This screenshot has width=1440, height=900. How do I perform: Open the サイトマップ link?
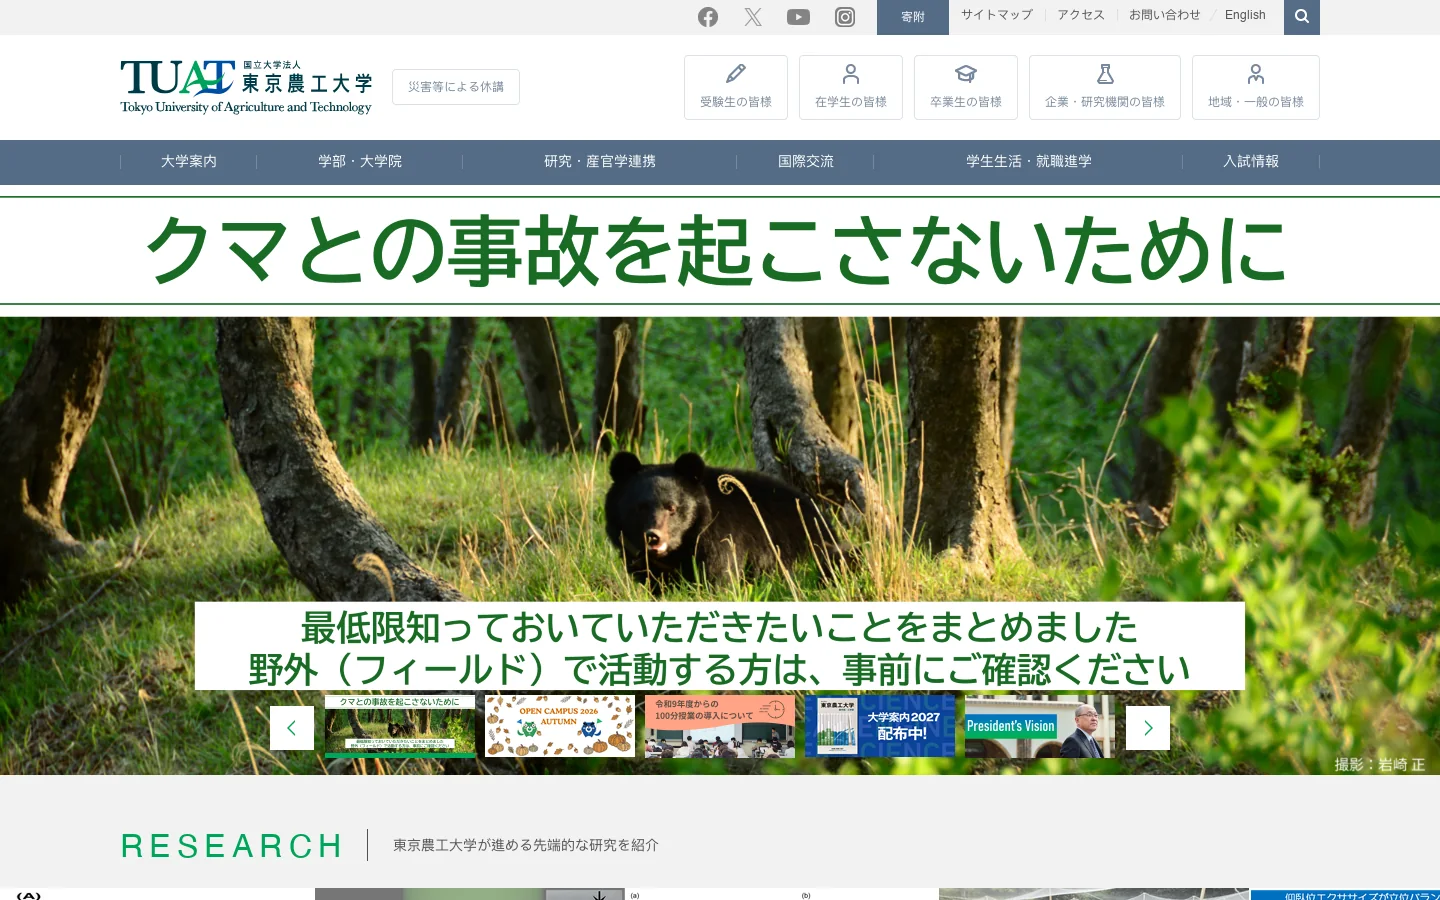[997, 15]
